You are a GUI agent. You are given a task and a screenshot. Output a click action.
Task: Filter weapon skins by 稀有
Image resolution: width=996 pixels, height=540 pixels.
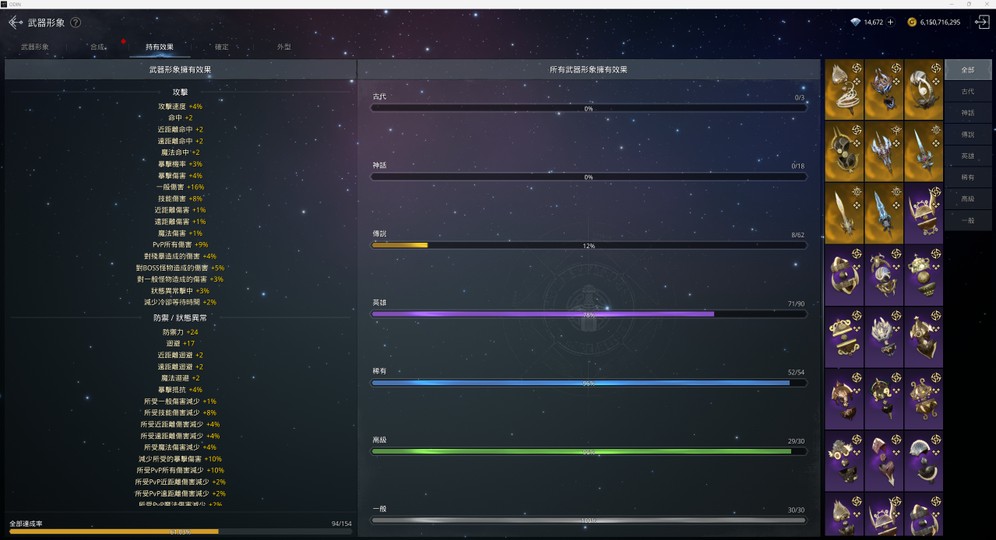(967, 177)
